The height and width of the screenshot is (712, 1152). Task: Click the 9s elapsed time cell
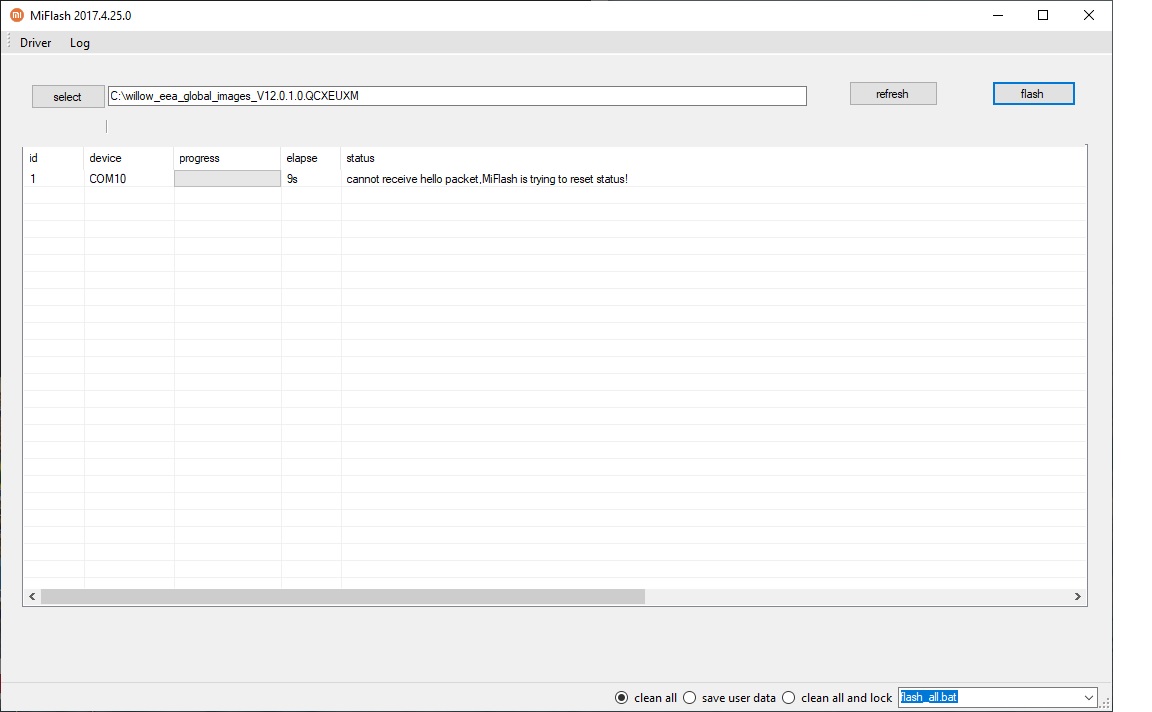click(x=292, y=179)
